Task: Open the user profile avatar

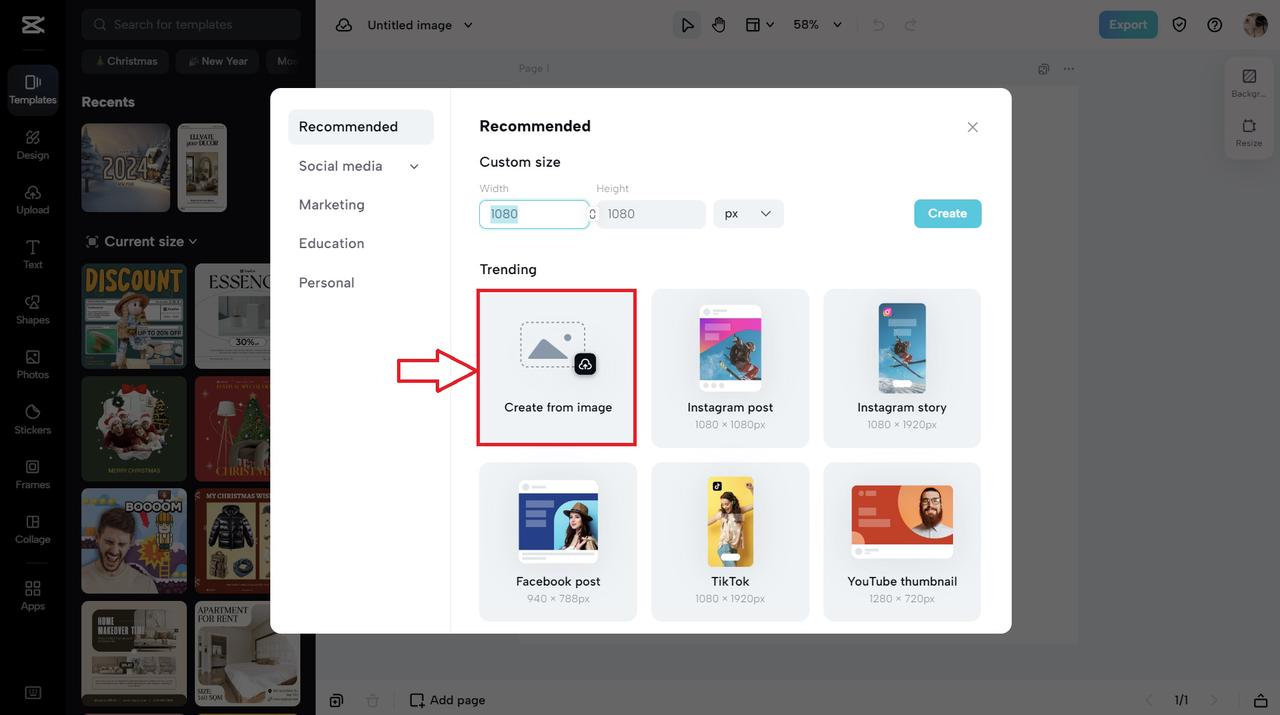Action: [x=1255, y=25]
